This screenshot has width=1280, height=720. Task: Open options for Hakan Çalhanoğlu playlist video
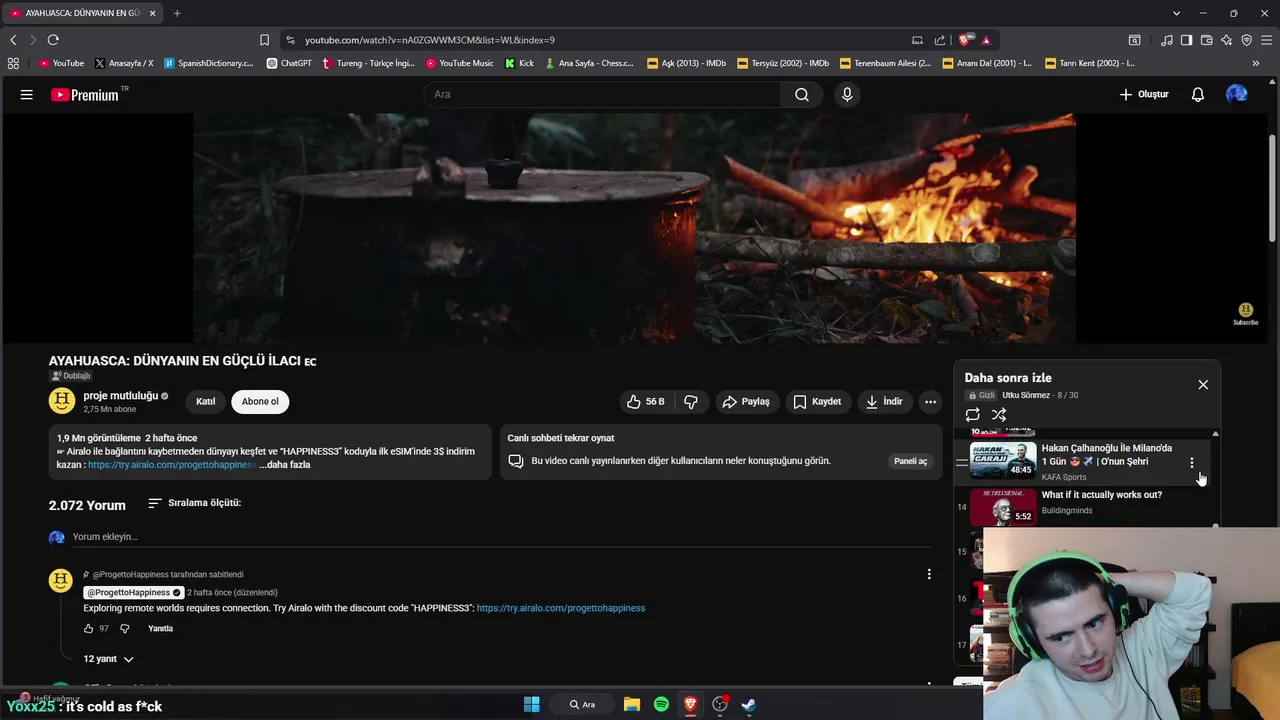(1191, 462)
